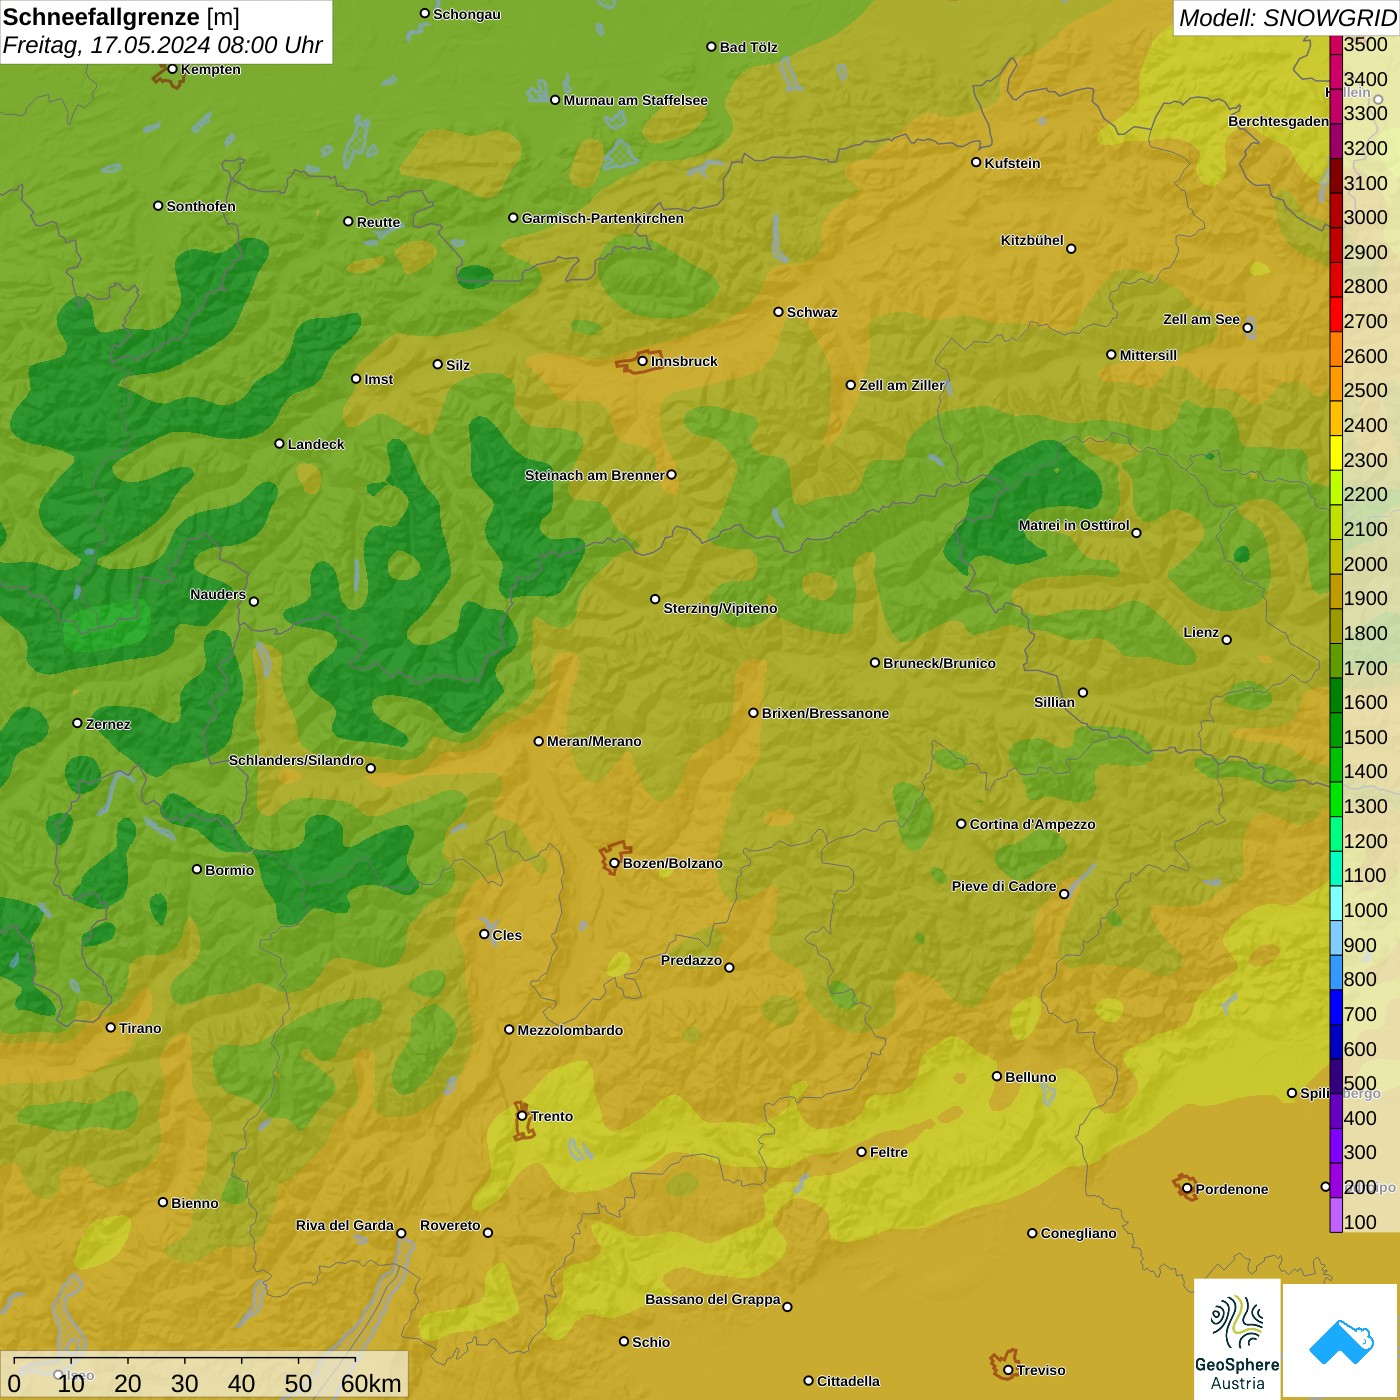Screen dimensions: 1400x1400
Task: Select the Innsbruck city marker dot
Action: click(643, 361)
